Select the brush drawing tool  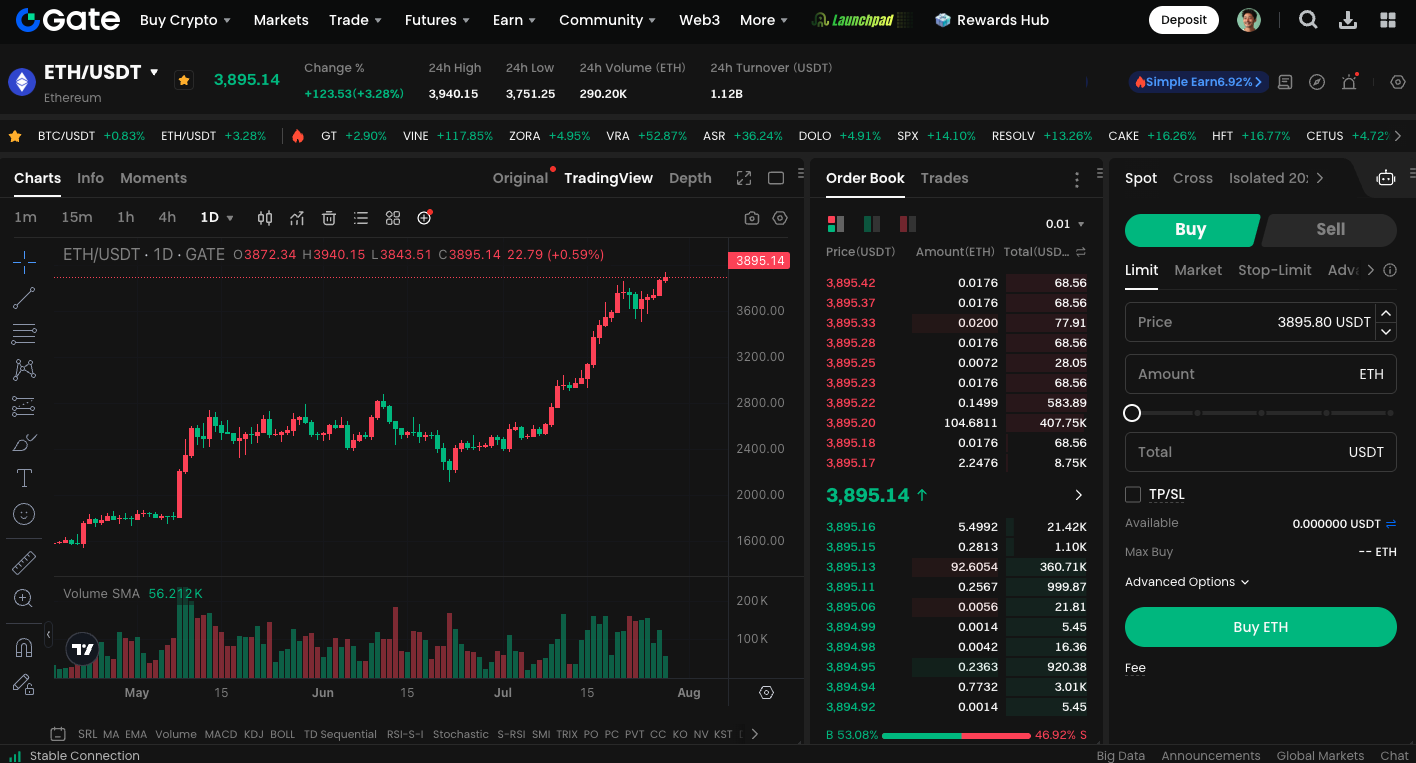[x=24, y=442]
